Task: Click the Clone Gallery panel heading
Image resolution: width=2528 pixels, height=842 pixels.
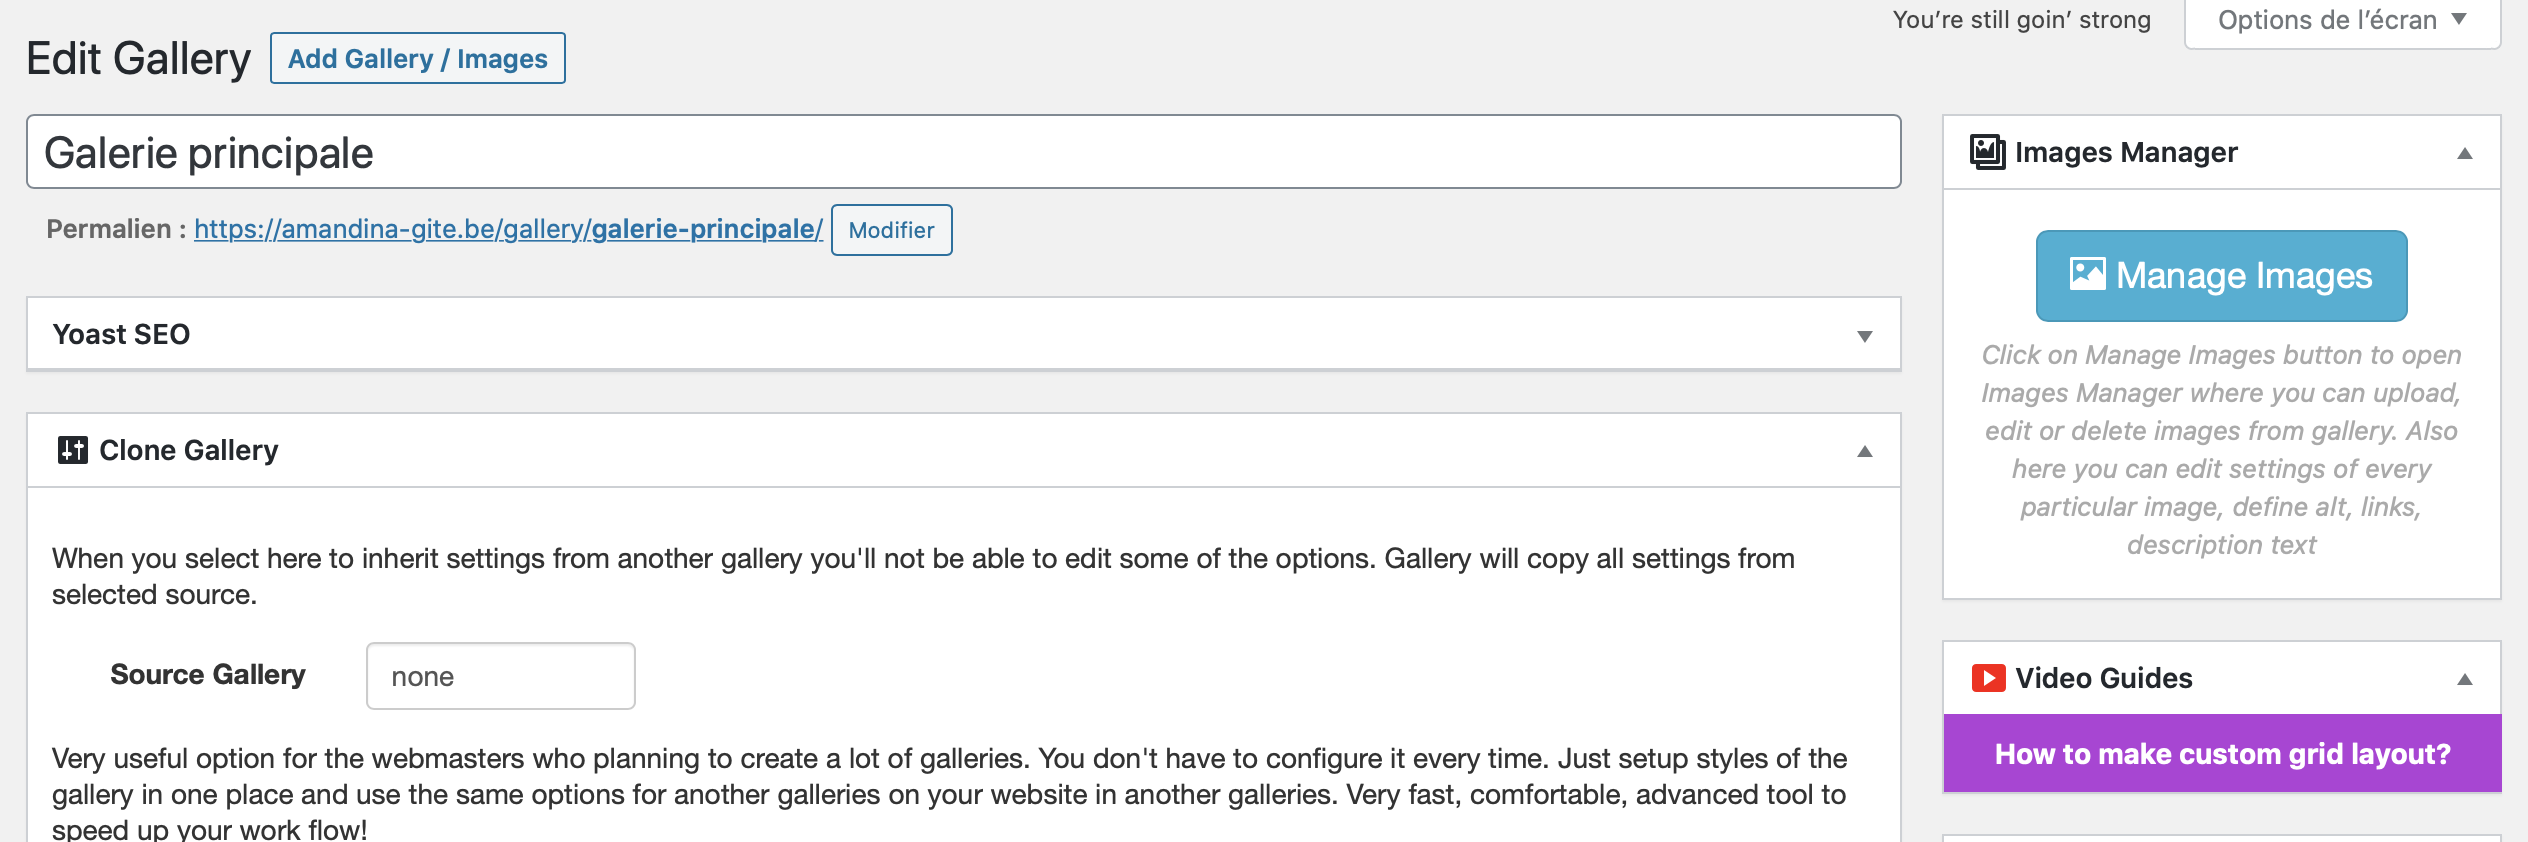Action: (x=188, y=450)
